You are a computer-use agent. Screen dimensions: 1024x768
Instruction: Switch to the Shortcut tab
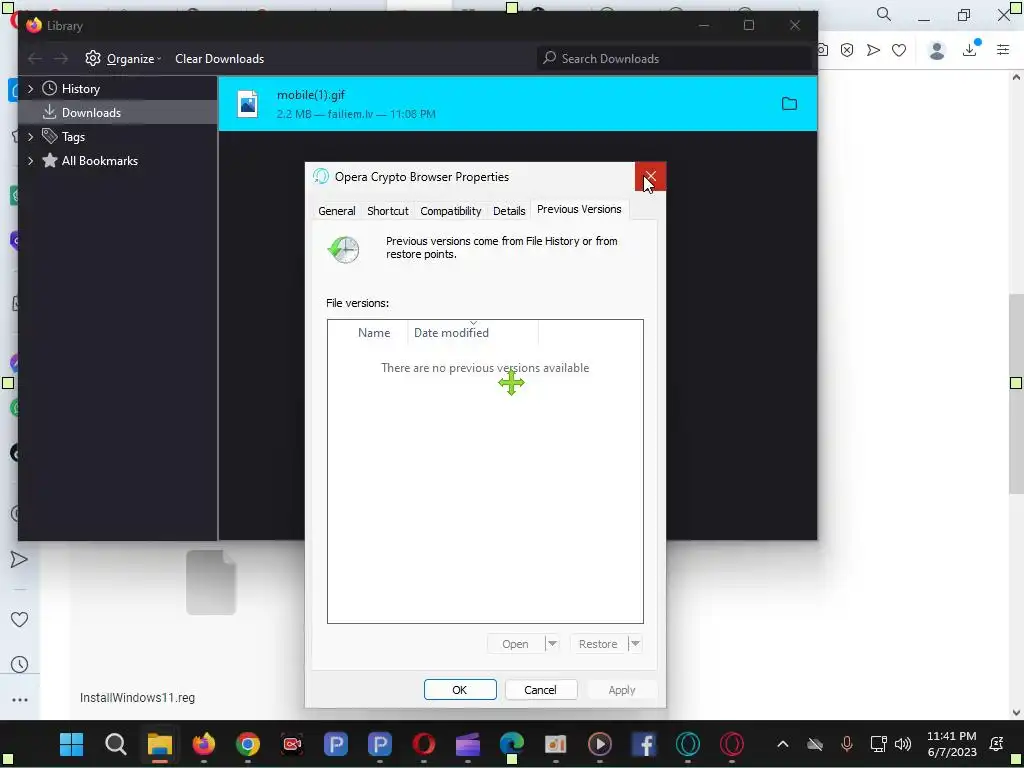click(388, 211)
